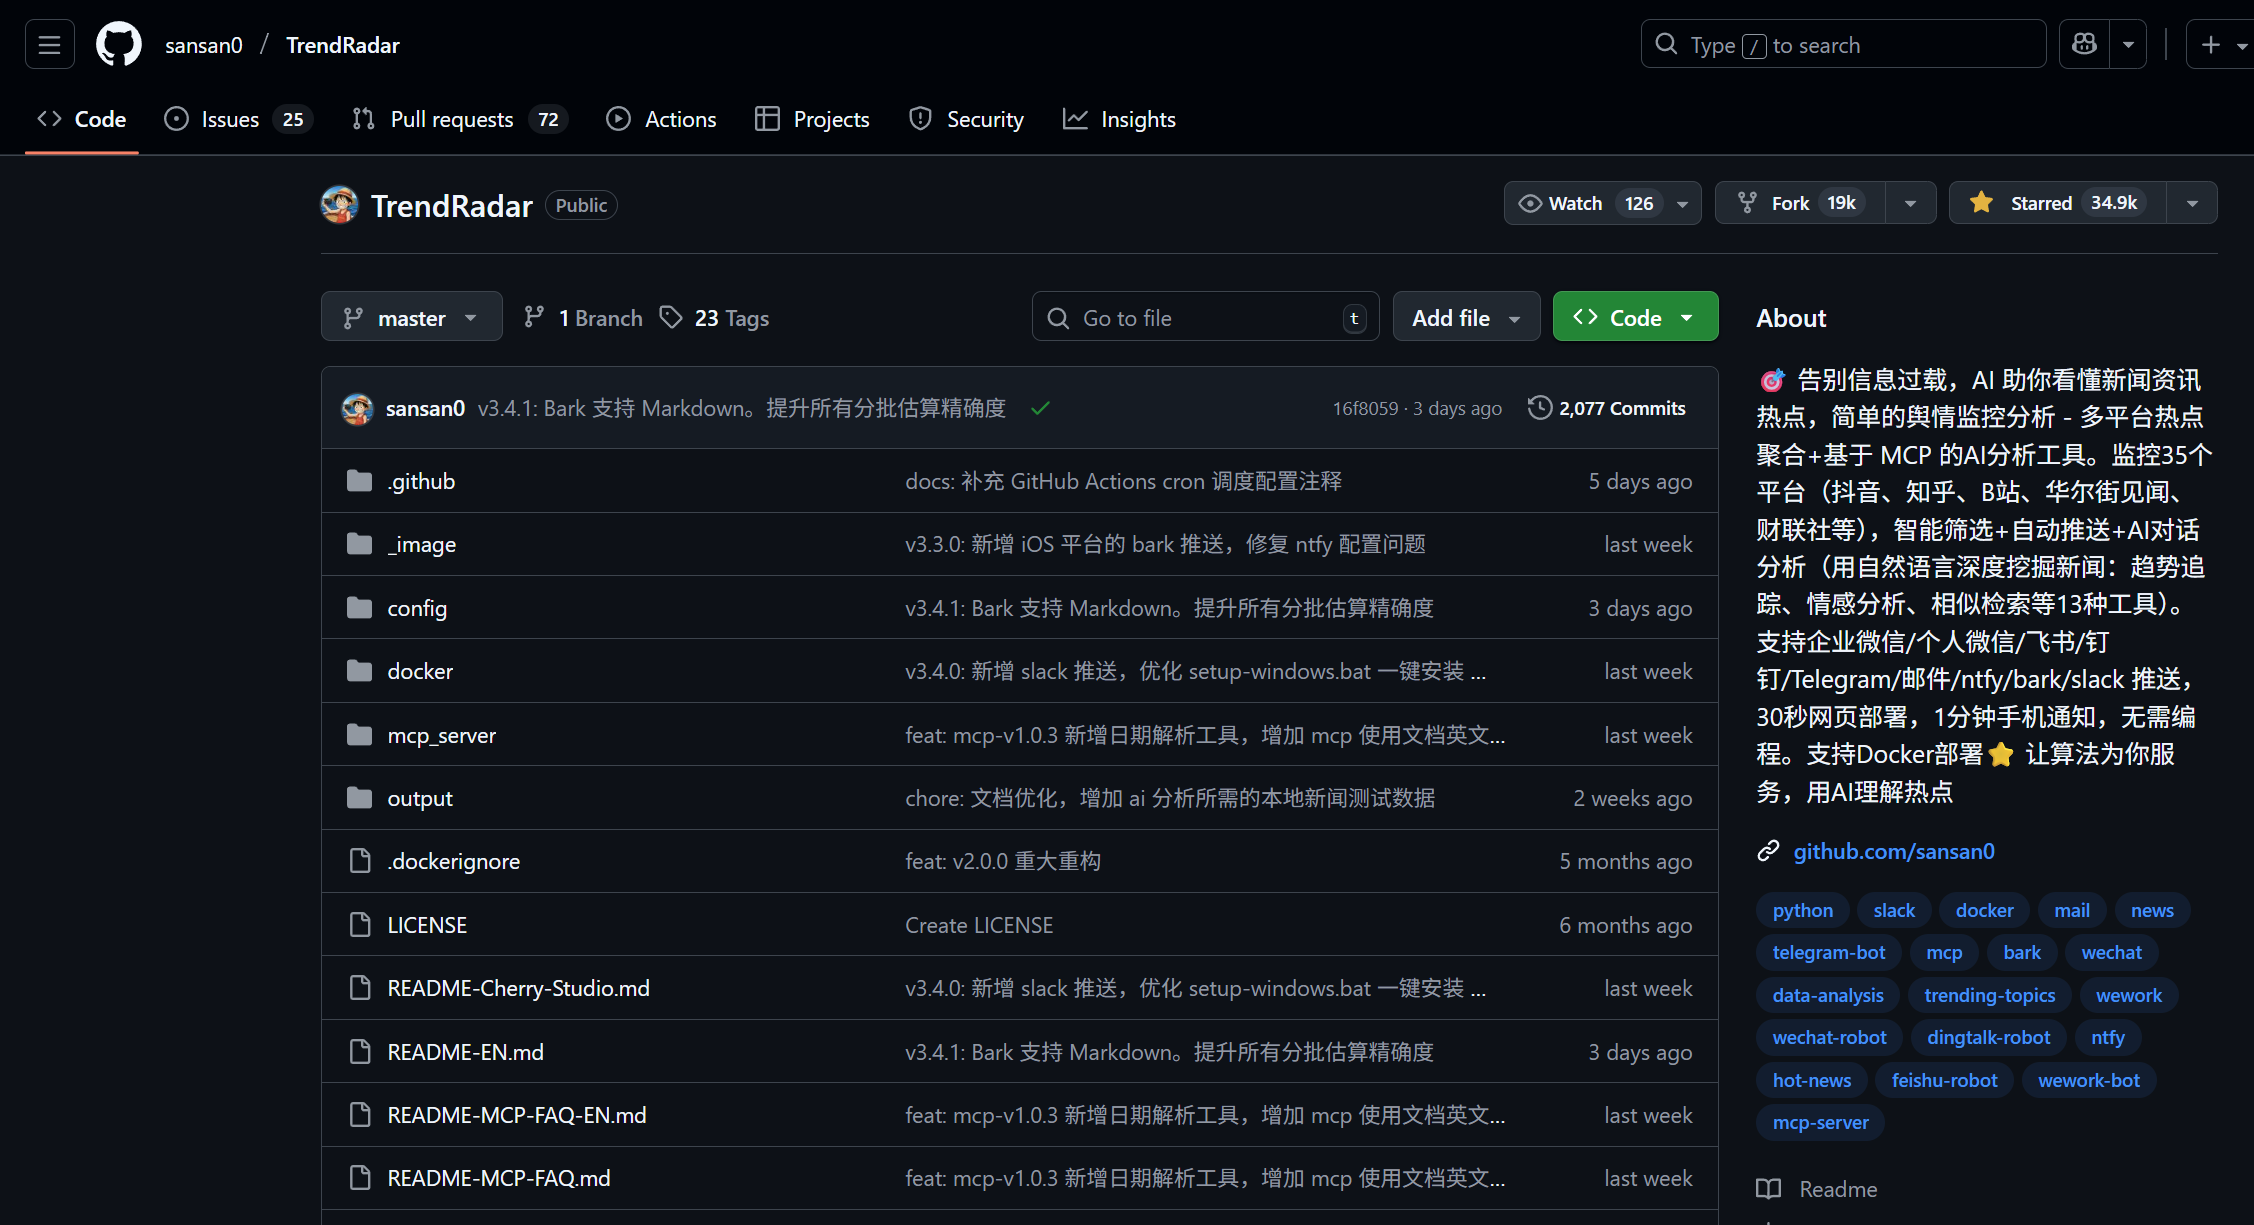Image resolution: width=2254 pixels, height=1225 pixels.
Task: Open the master branch selector dropdown
Action: click(x=411, y=316)
